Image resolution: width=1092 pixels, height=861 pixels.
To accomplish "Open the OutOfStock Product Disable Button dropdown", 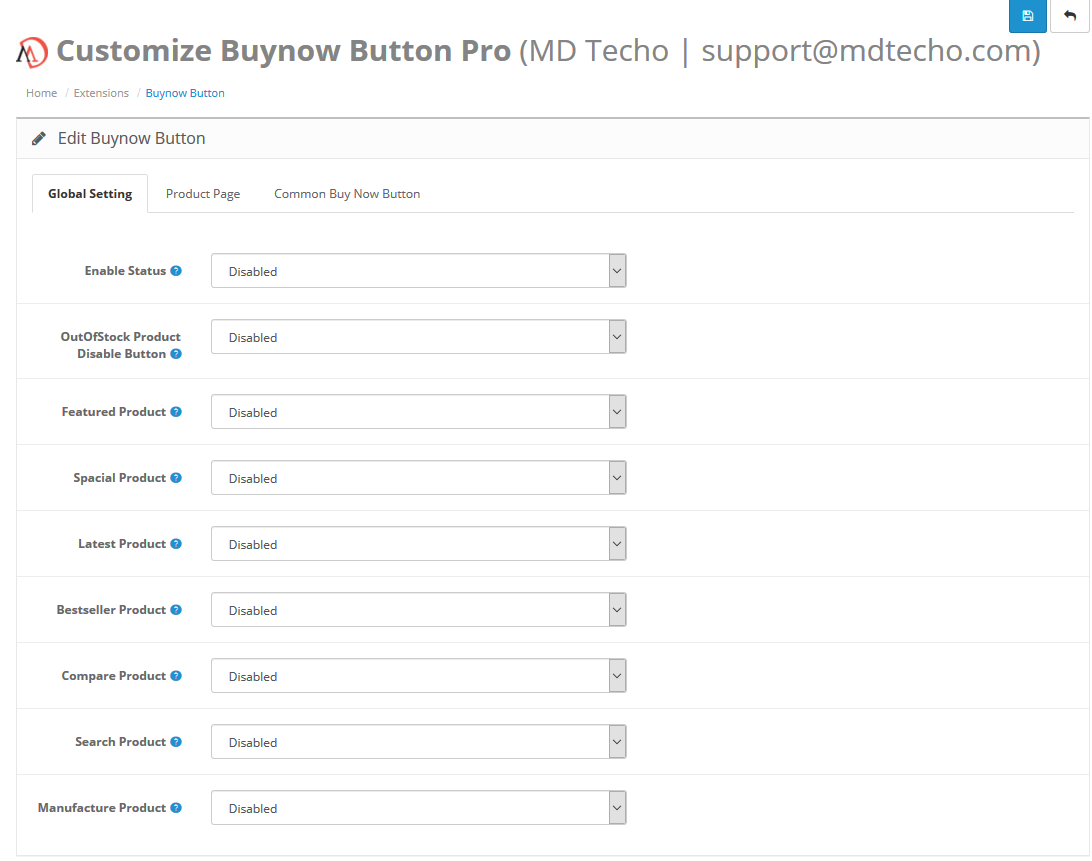I will 419,337.
